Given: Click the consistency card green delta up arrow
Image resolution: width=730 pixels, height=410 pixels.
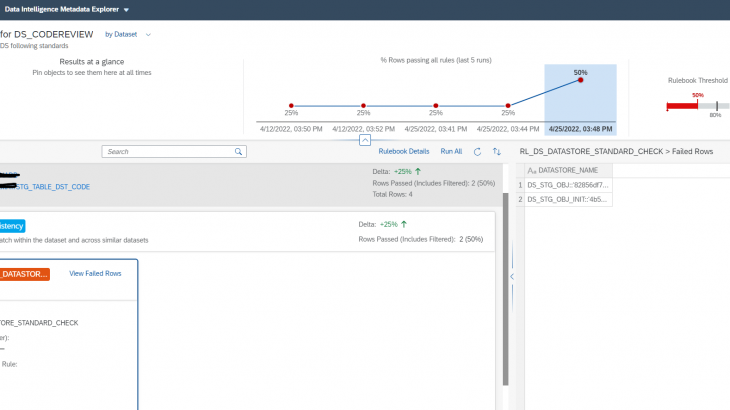Looking at the screenshot, I should click(x=404, y=224).
